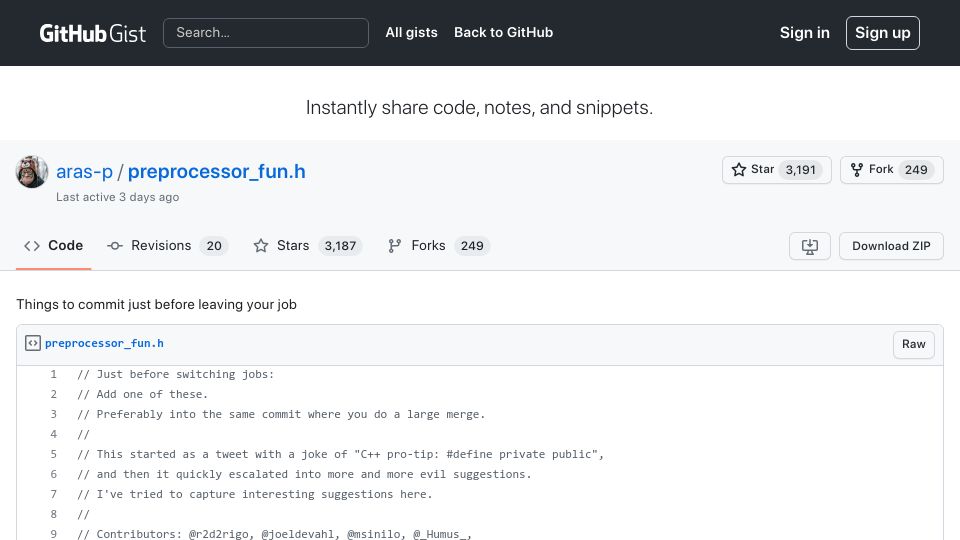Download the gist as ZIP
The width and height of the screenshot is (960, 540).
(891, 246)
